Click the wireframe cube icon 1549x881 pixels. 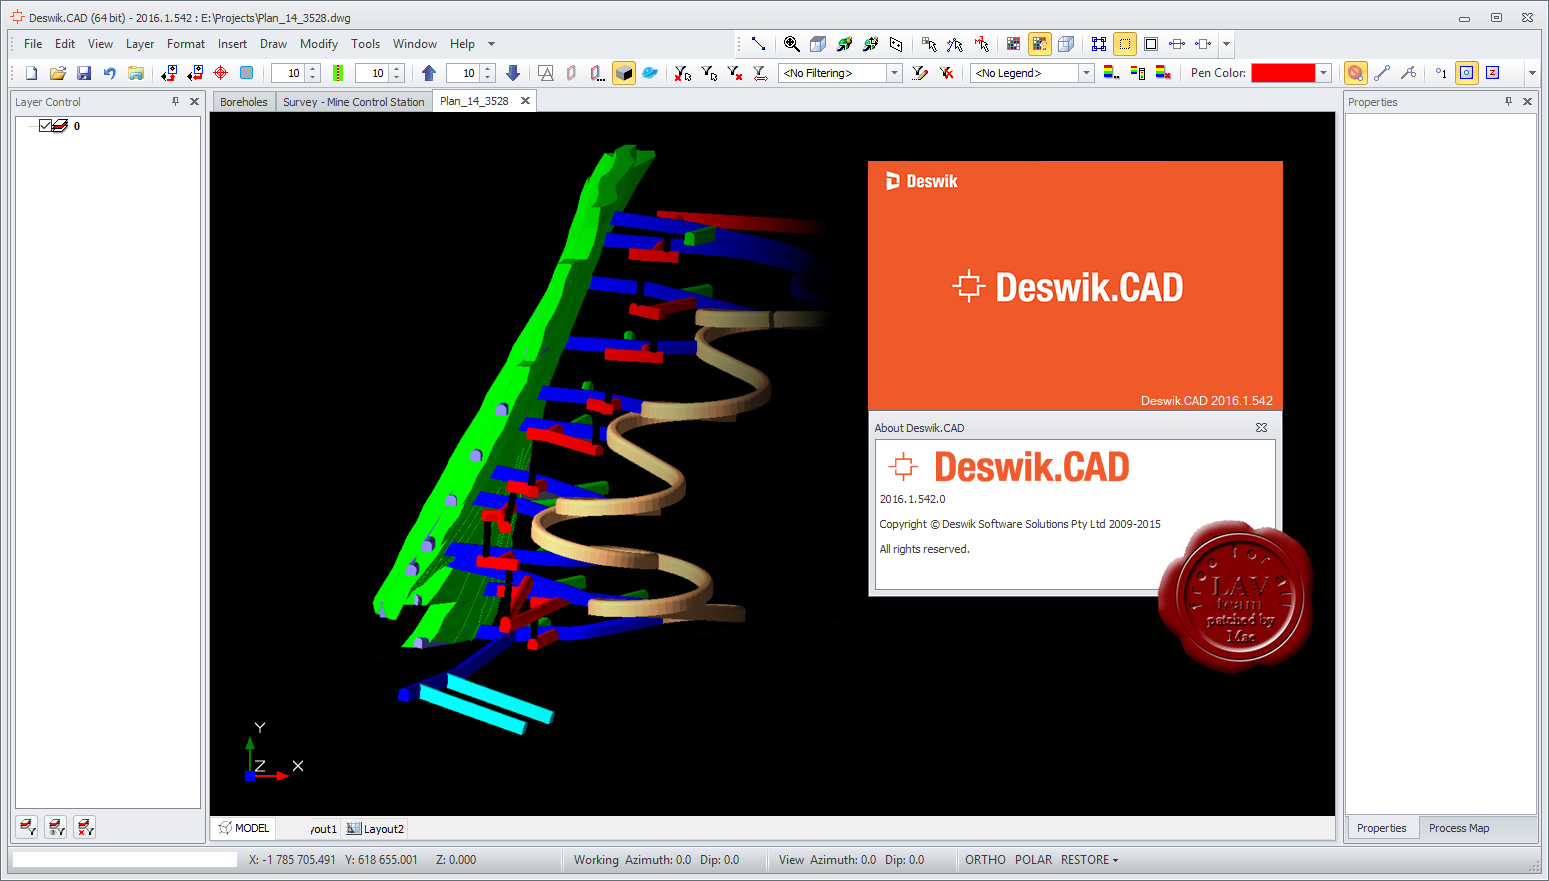1066,44
